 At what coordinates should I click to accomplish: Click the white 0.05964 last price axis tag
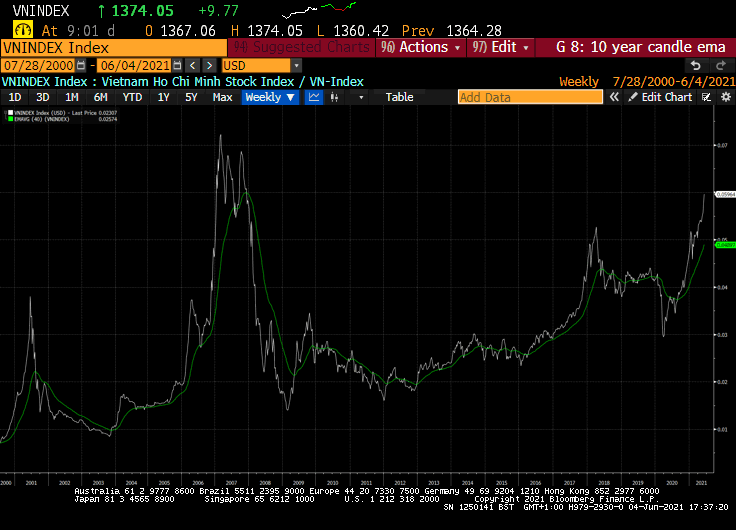click(x=725, y=194)
